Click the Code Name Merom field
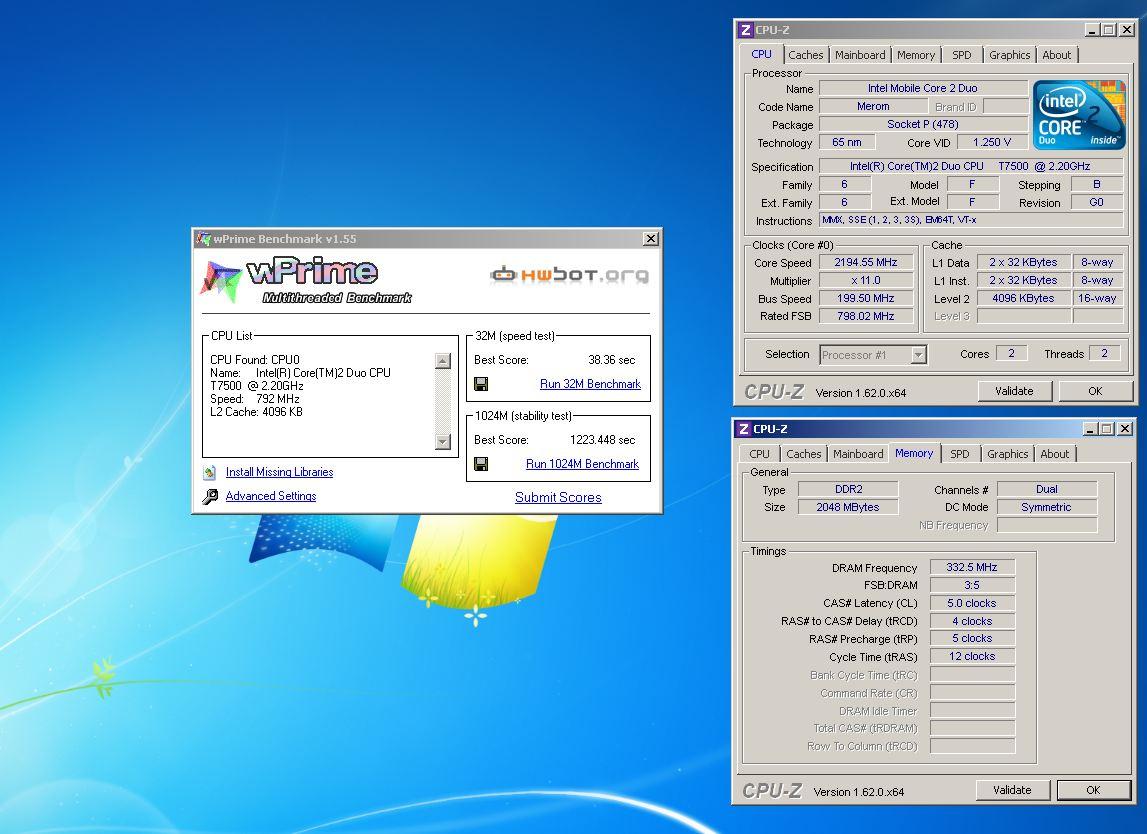The image size is (1147, 834). pyautogui.click(x=873, y=106)
